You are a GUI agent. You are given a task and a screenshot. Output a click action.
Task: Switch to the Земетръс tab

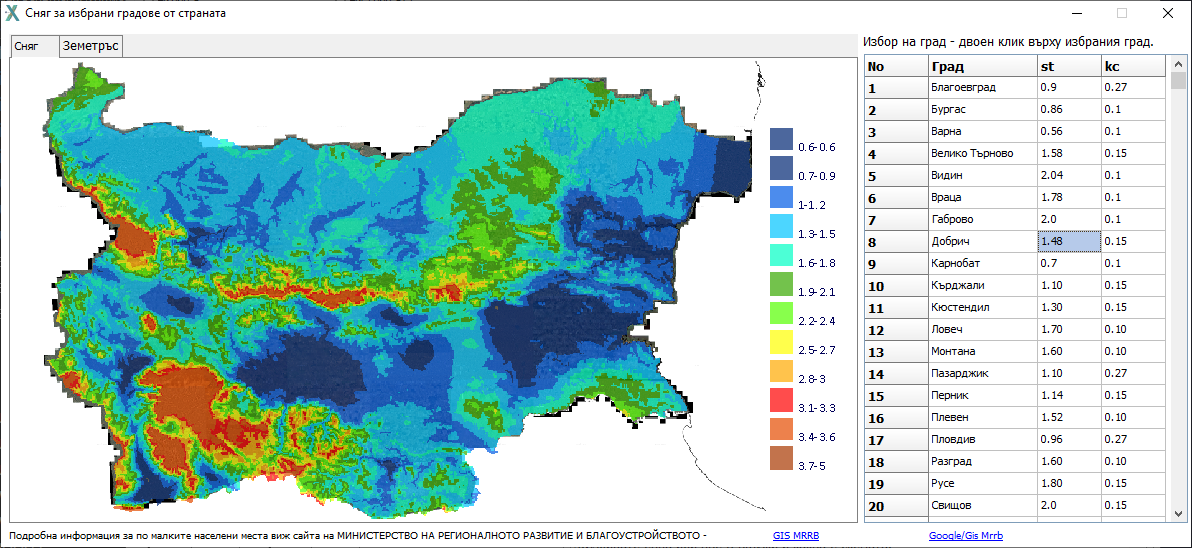91,46
